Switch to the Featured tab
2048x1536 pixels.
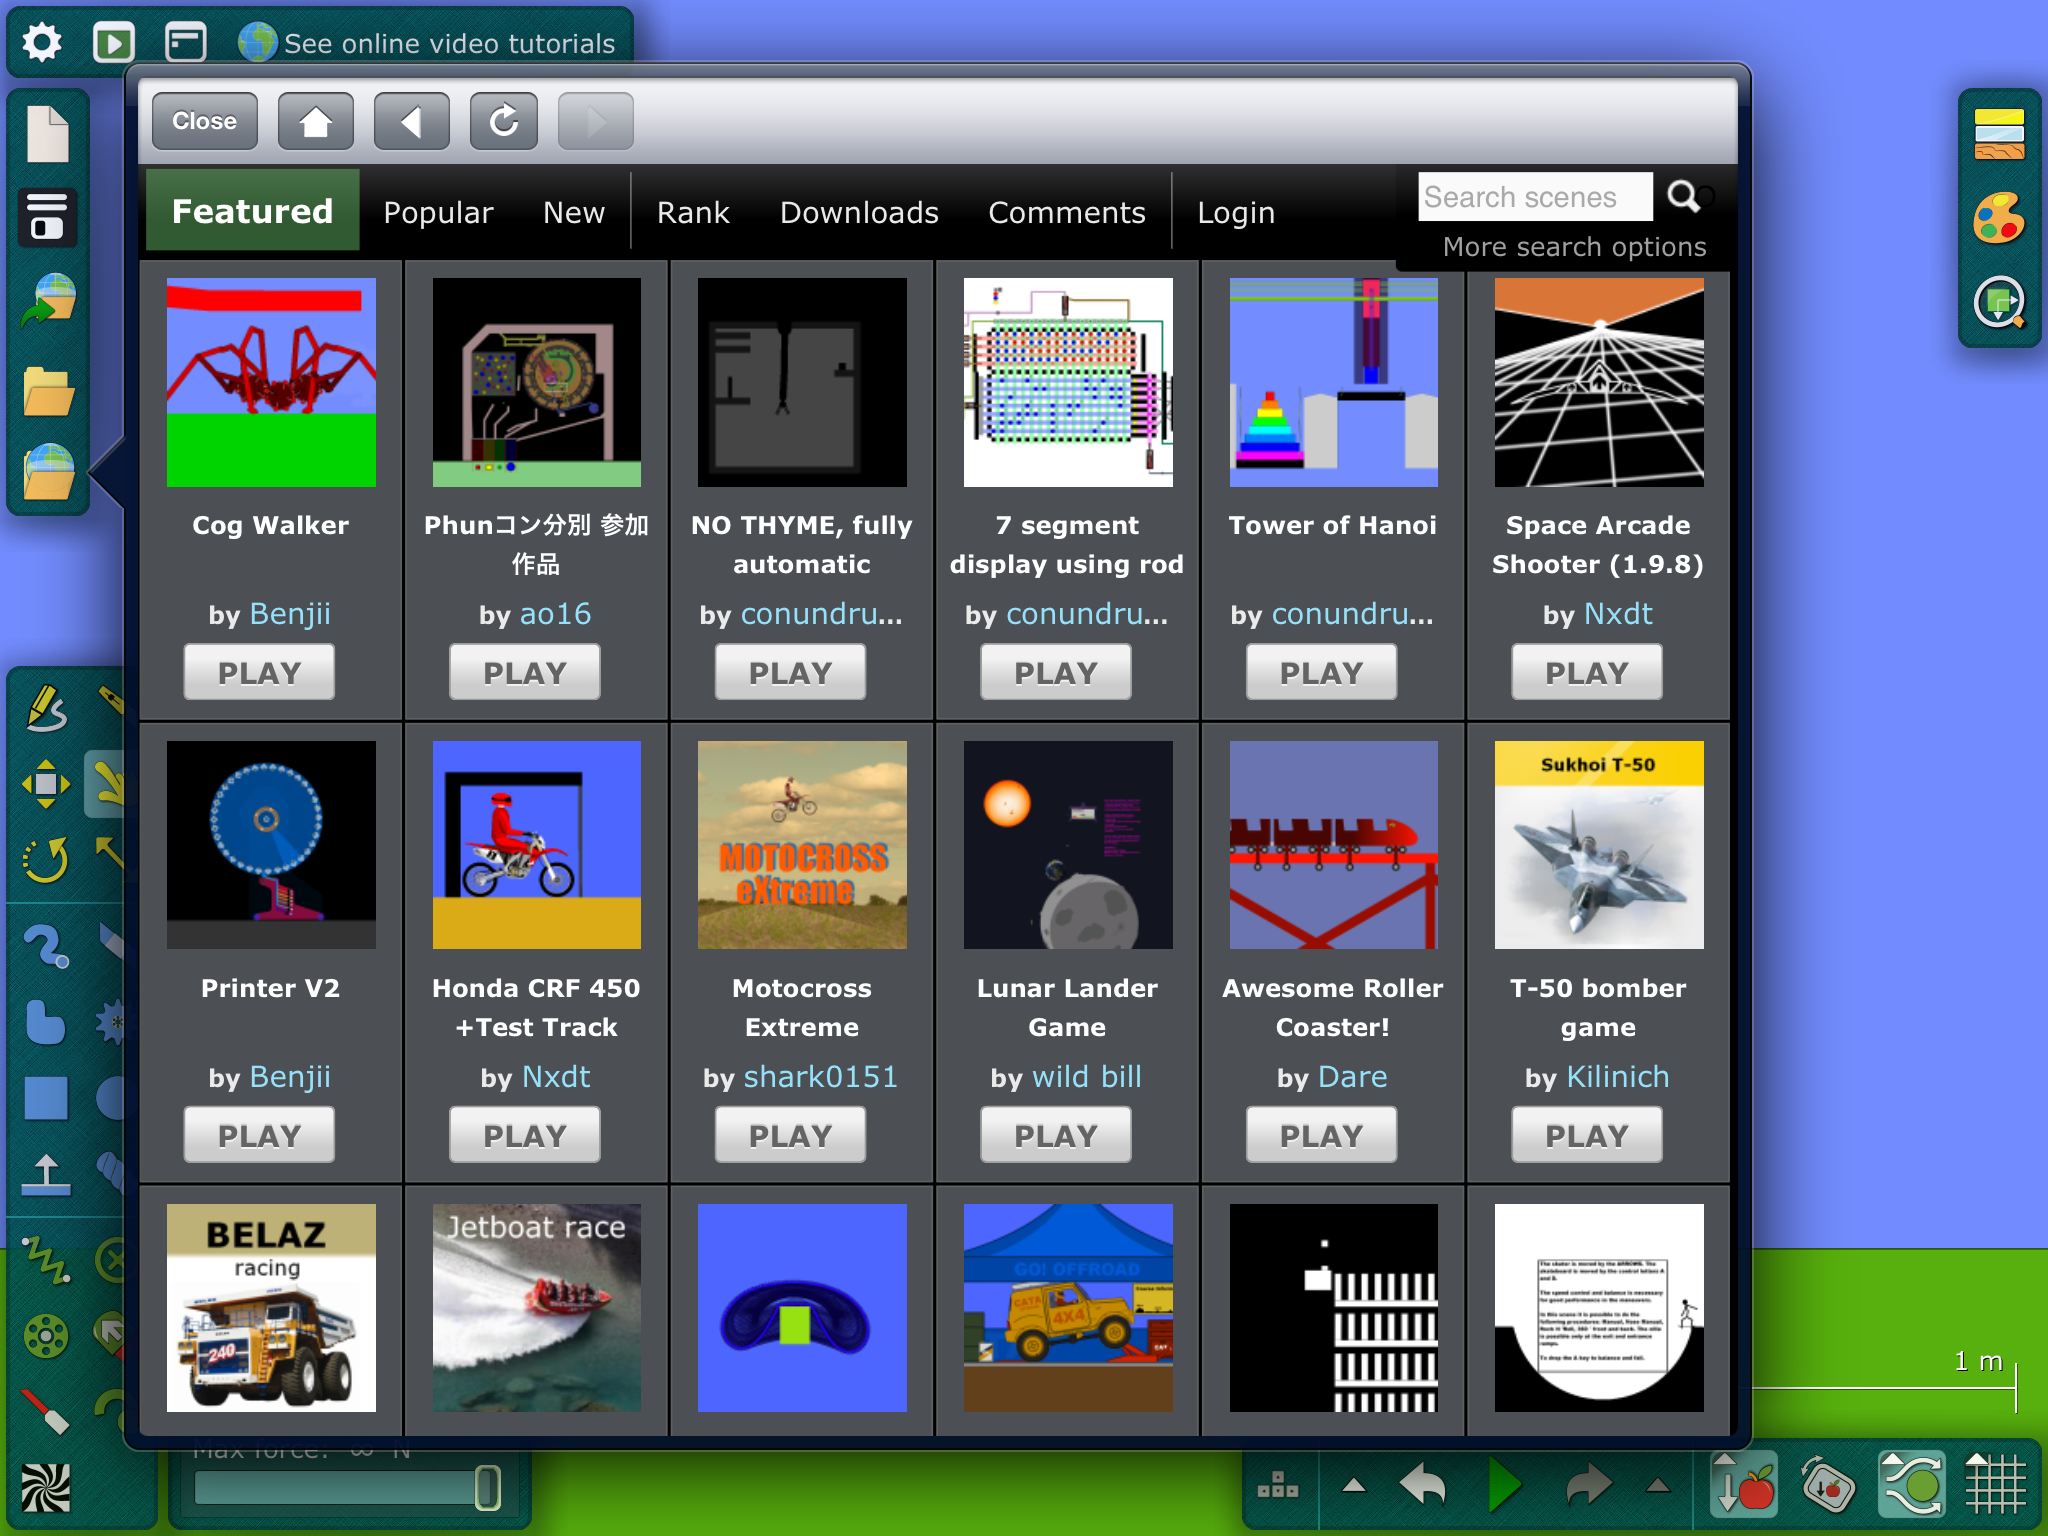tap(252, 211)
